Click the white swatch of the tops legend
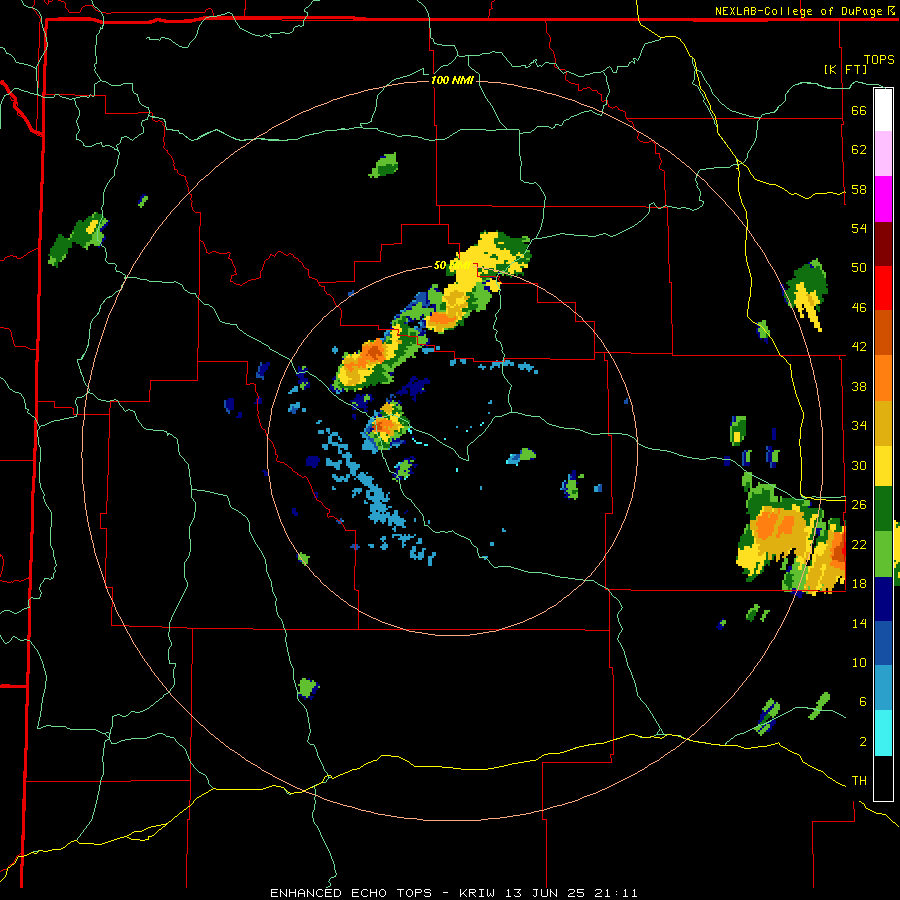Screen dimensions: 900x900 click(x=883, y=110)
